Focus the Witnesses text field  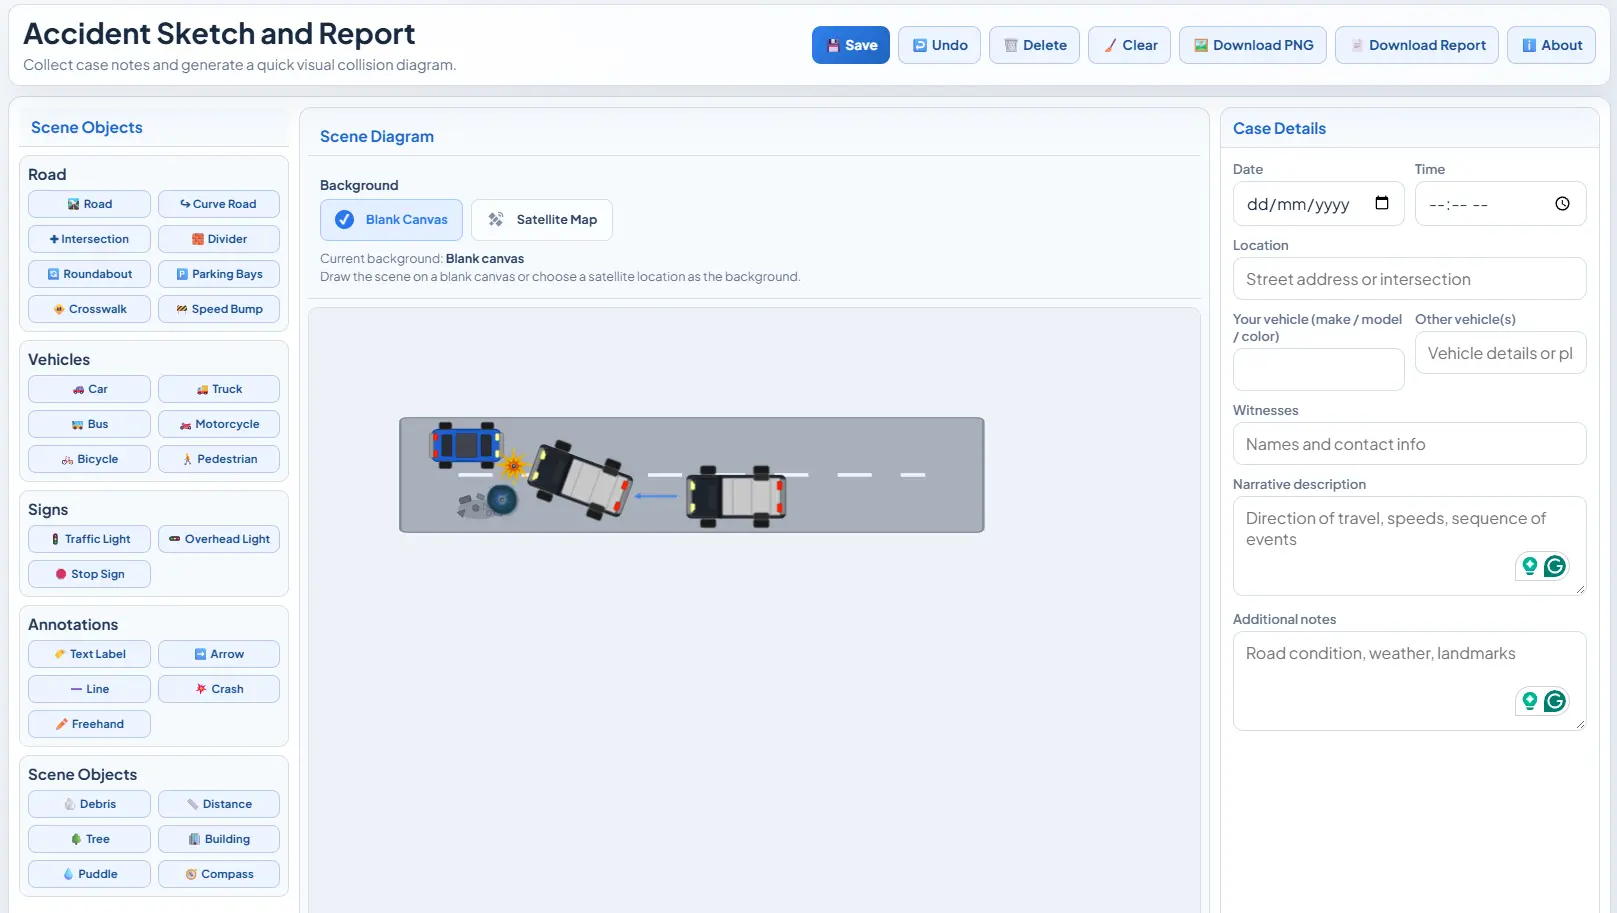[x=1409, y=444]
